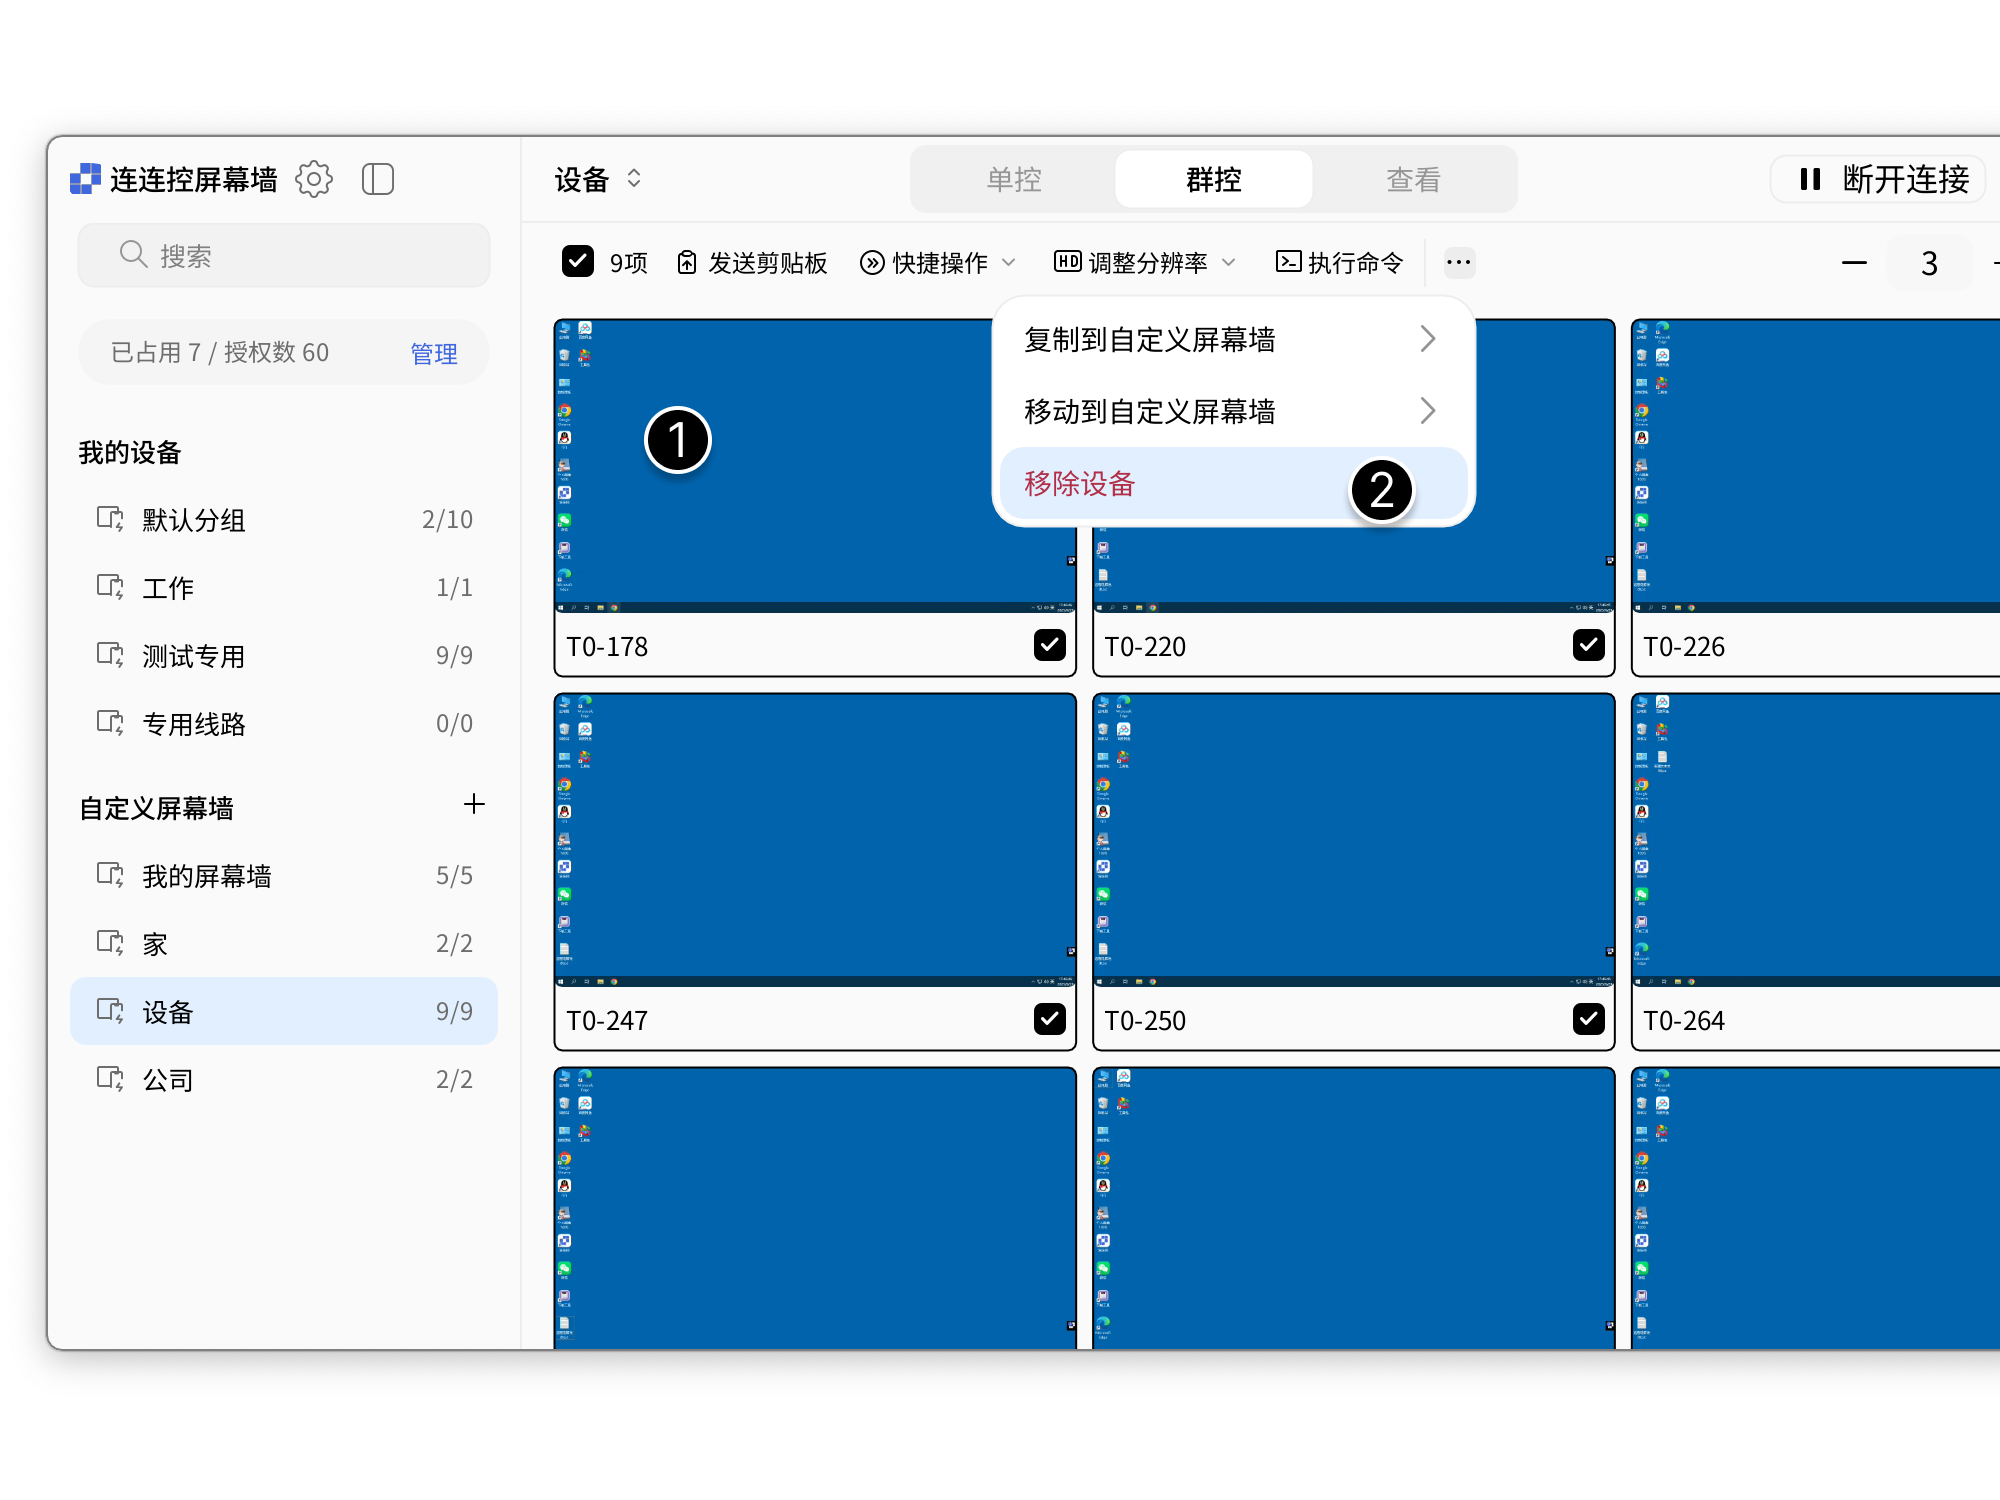Image resolution: width=2000 pixels, height=1500 pixels.
Task: Click the 连连控屏幕墙 app logo icon
Action: coord(86,179)
